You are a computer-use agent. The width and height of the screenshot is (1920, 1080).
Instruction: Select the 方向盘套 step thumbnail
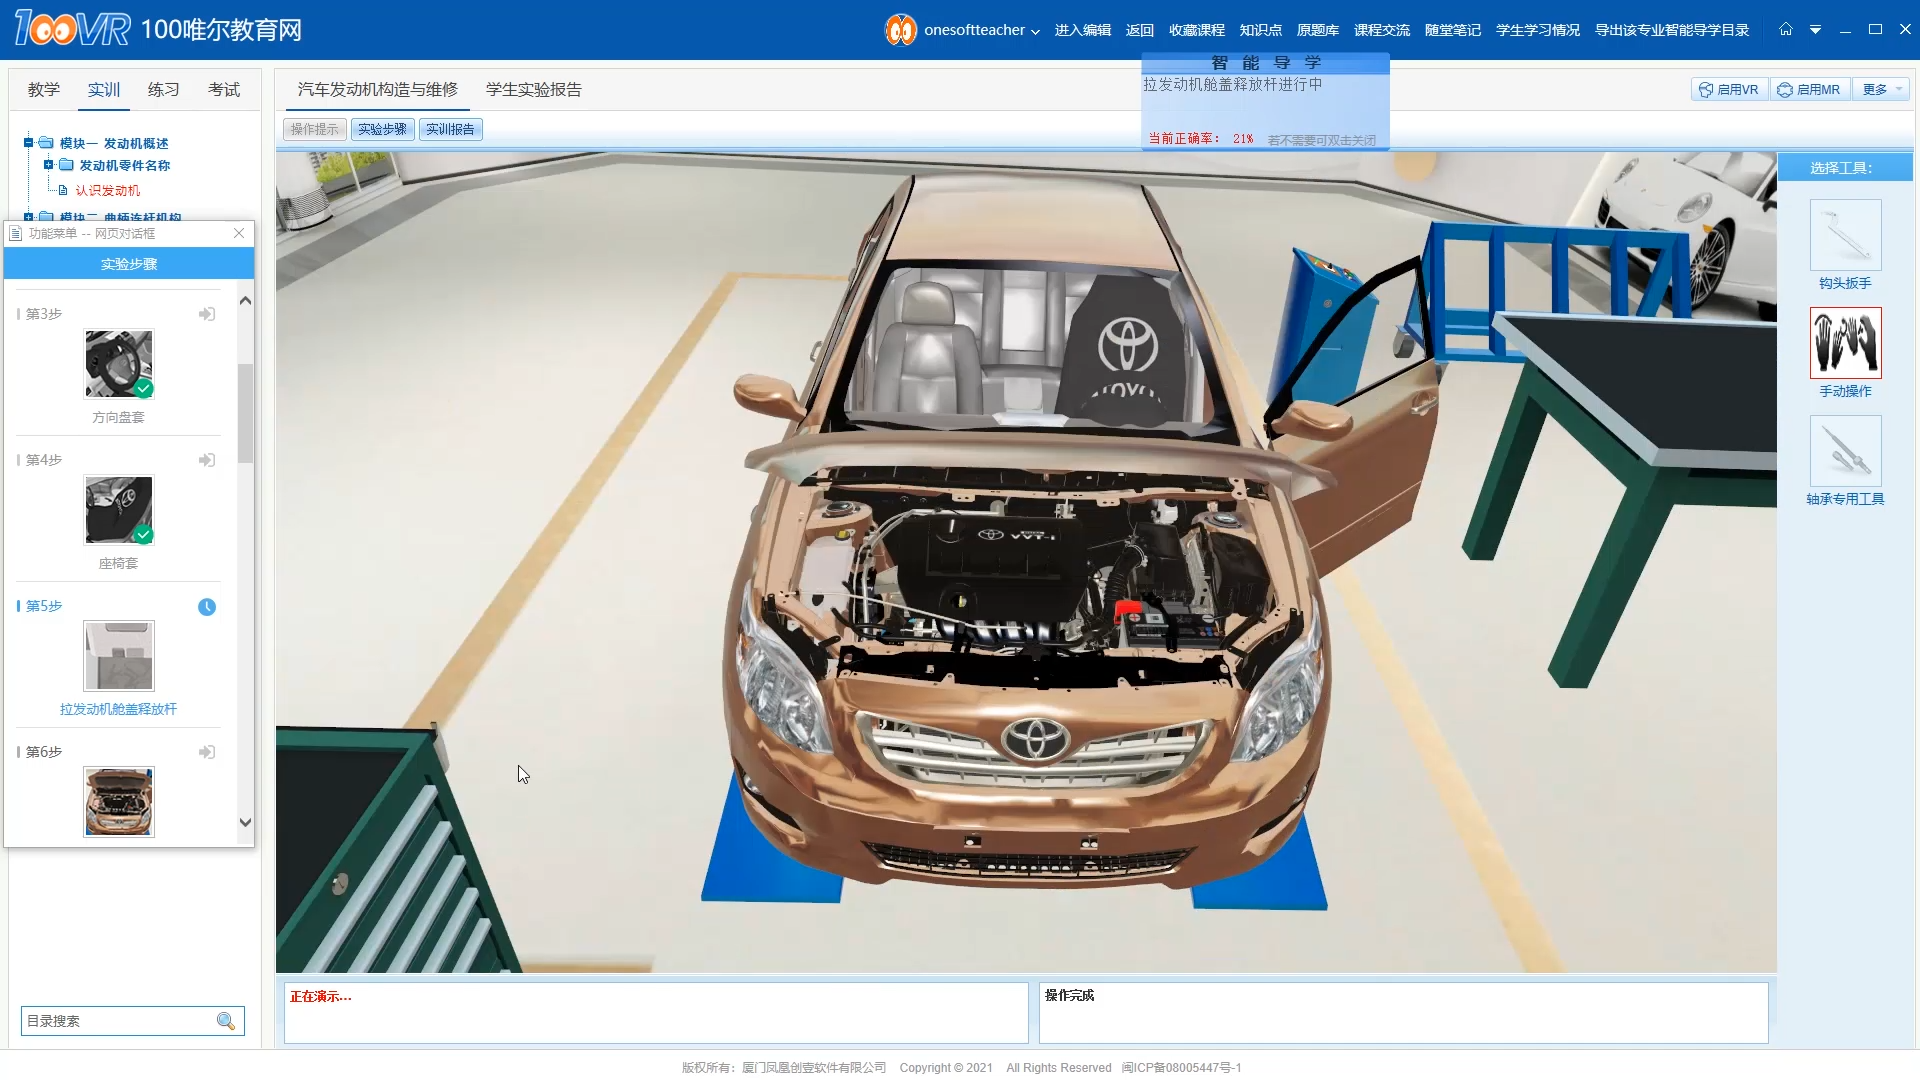[x=119, y=364]
